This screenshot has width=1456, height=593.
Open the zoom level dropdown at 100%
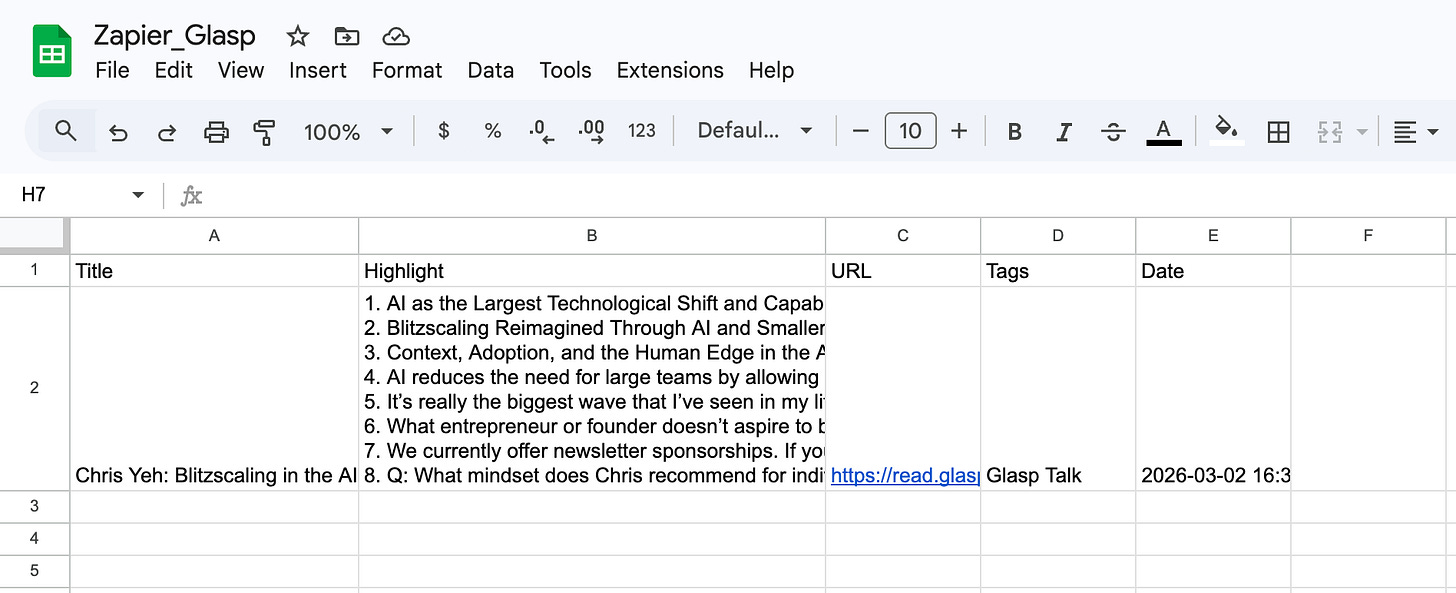click(349, 131)
